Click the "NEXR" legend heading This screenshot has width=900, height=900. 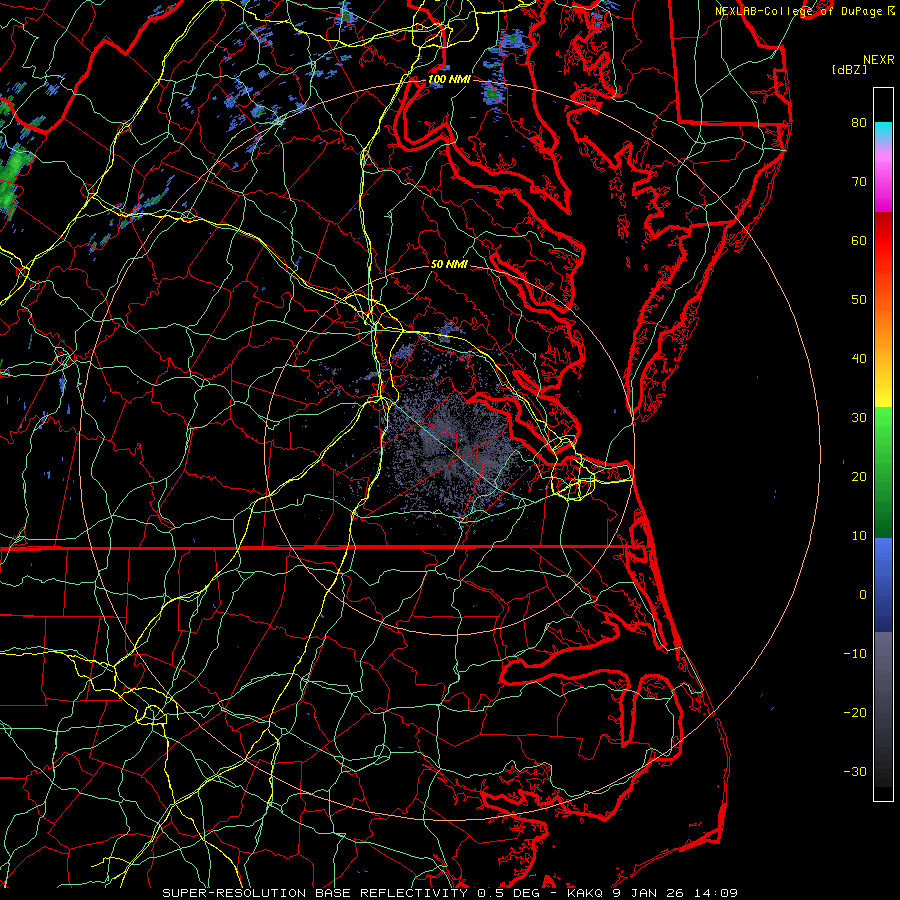[x=879, y=60]
